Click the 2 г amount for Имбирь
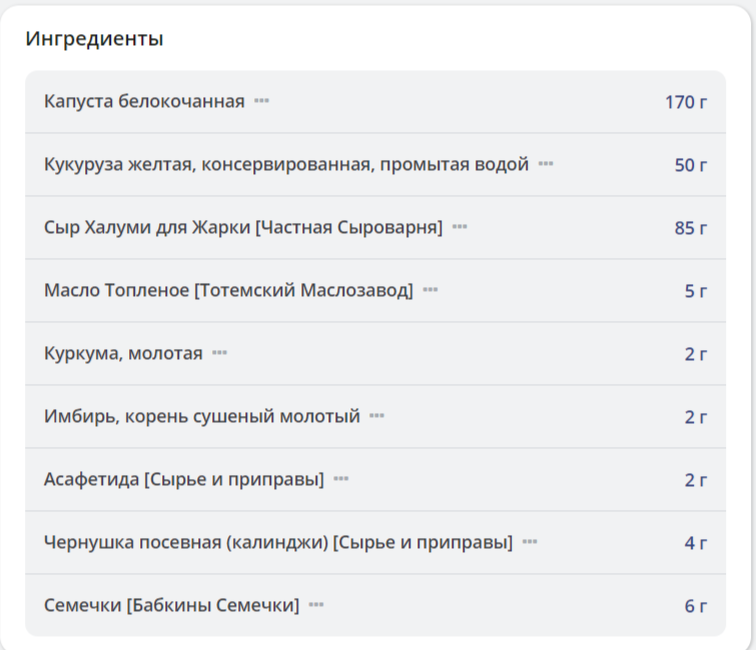The height and width of the screenshot is (650, 756). click(696, 417)
